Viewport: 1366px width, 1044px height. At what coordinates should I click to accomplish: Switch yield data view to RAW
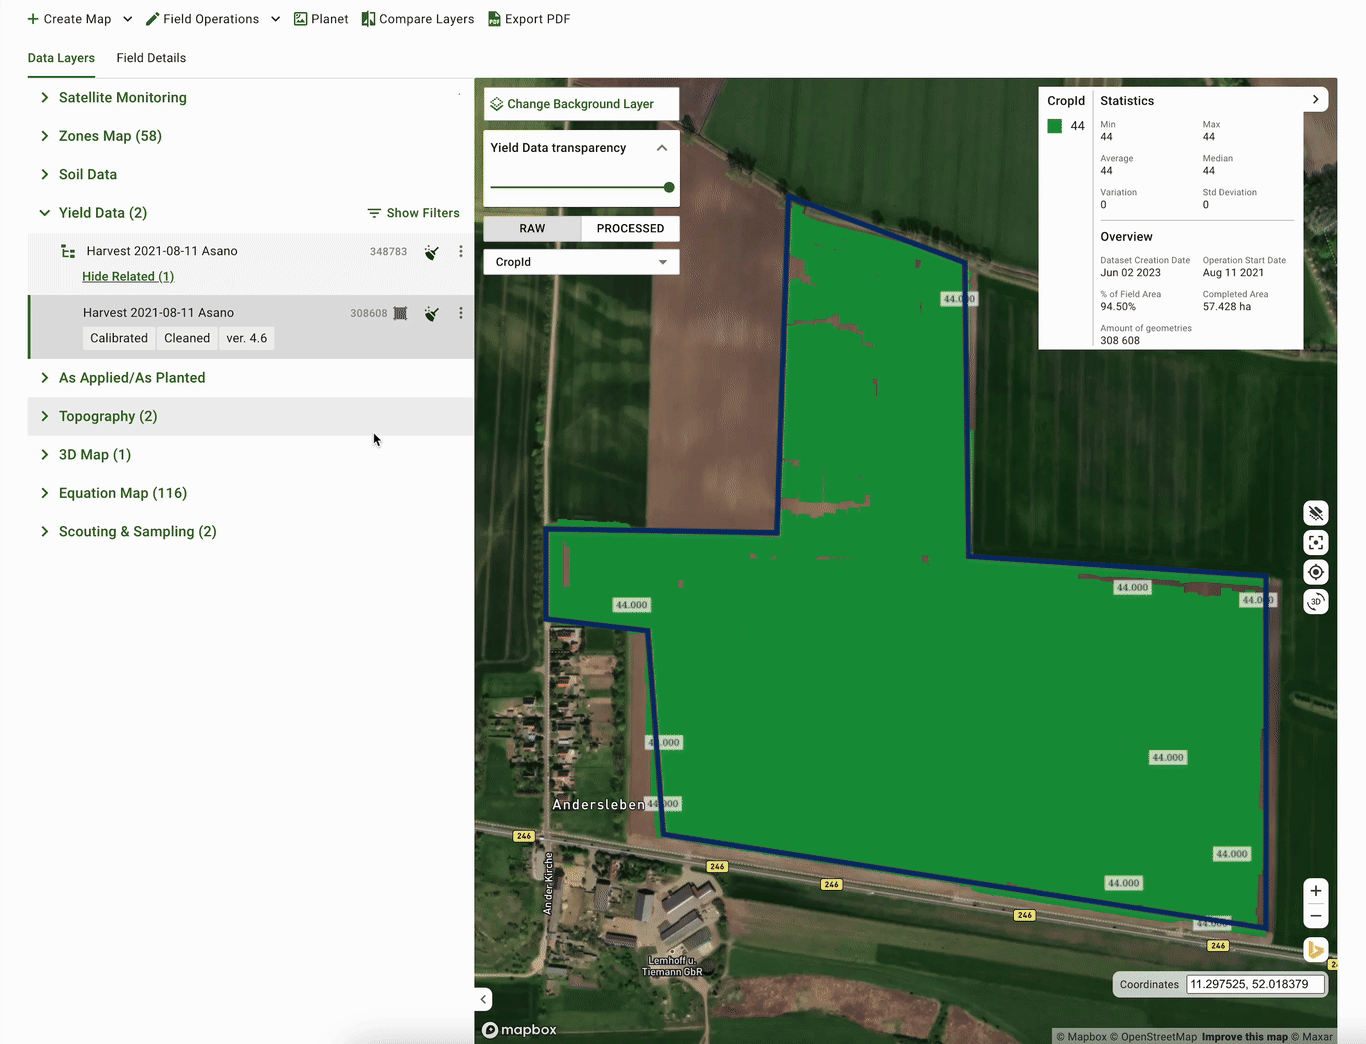532,228
